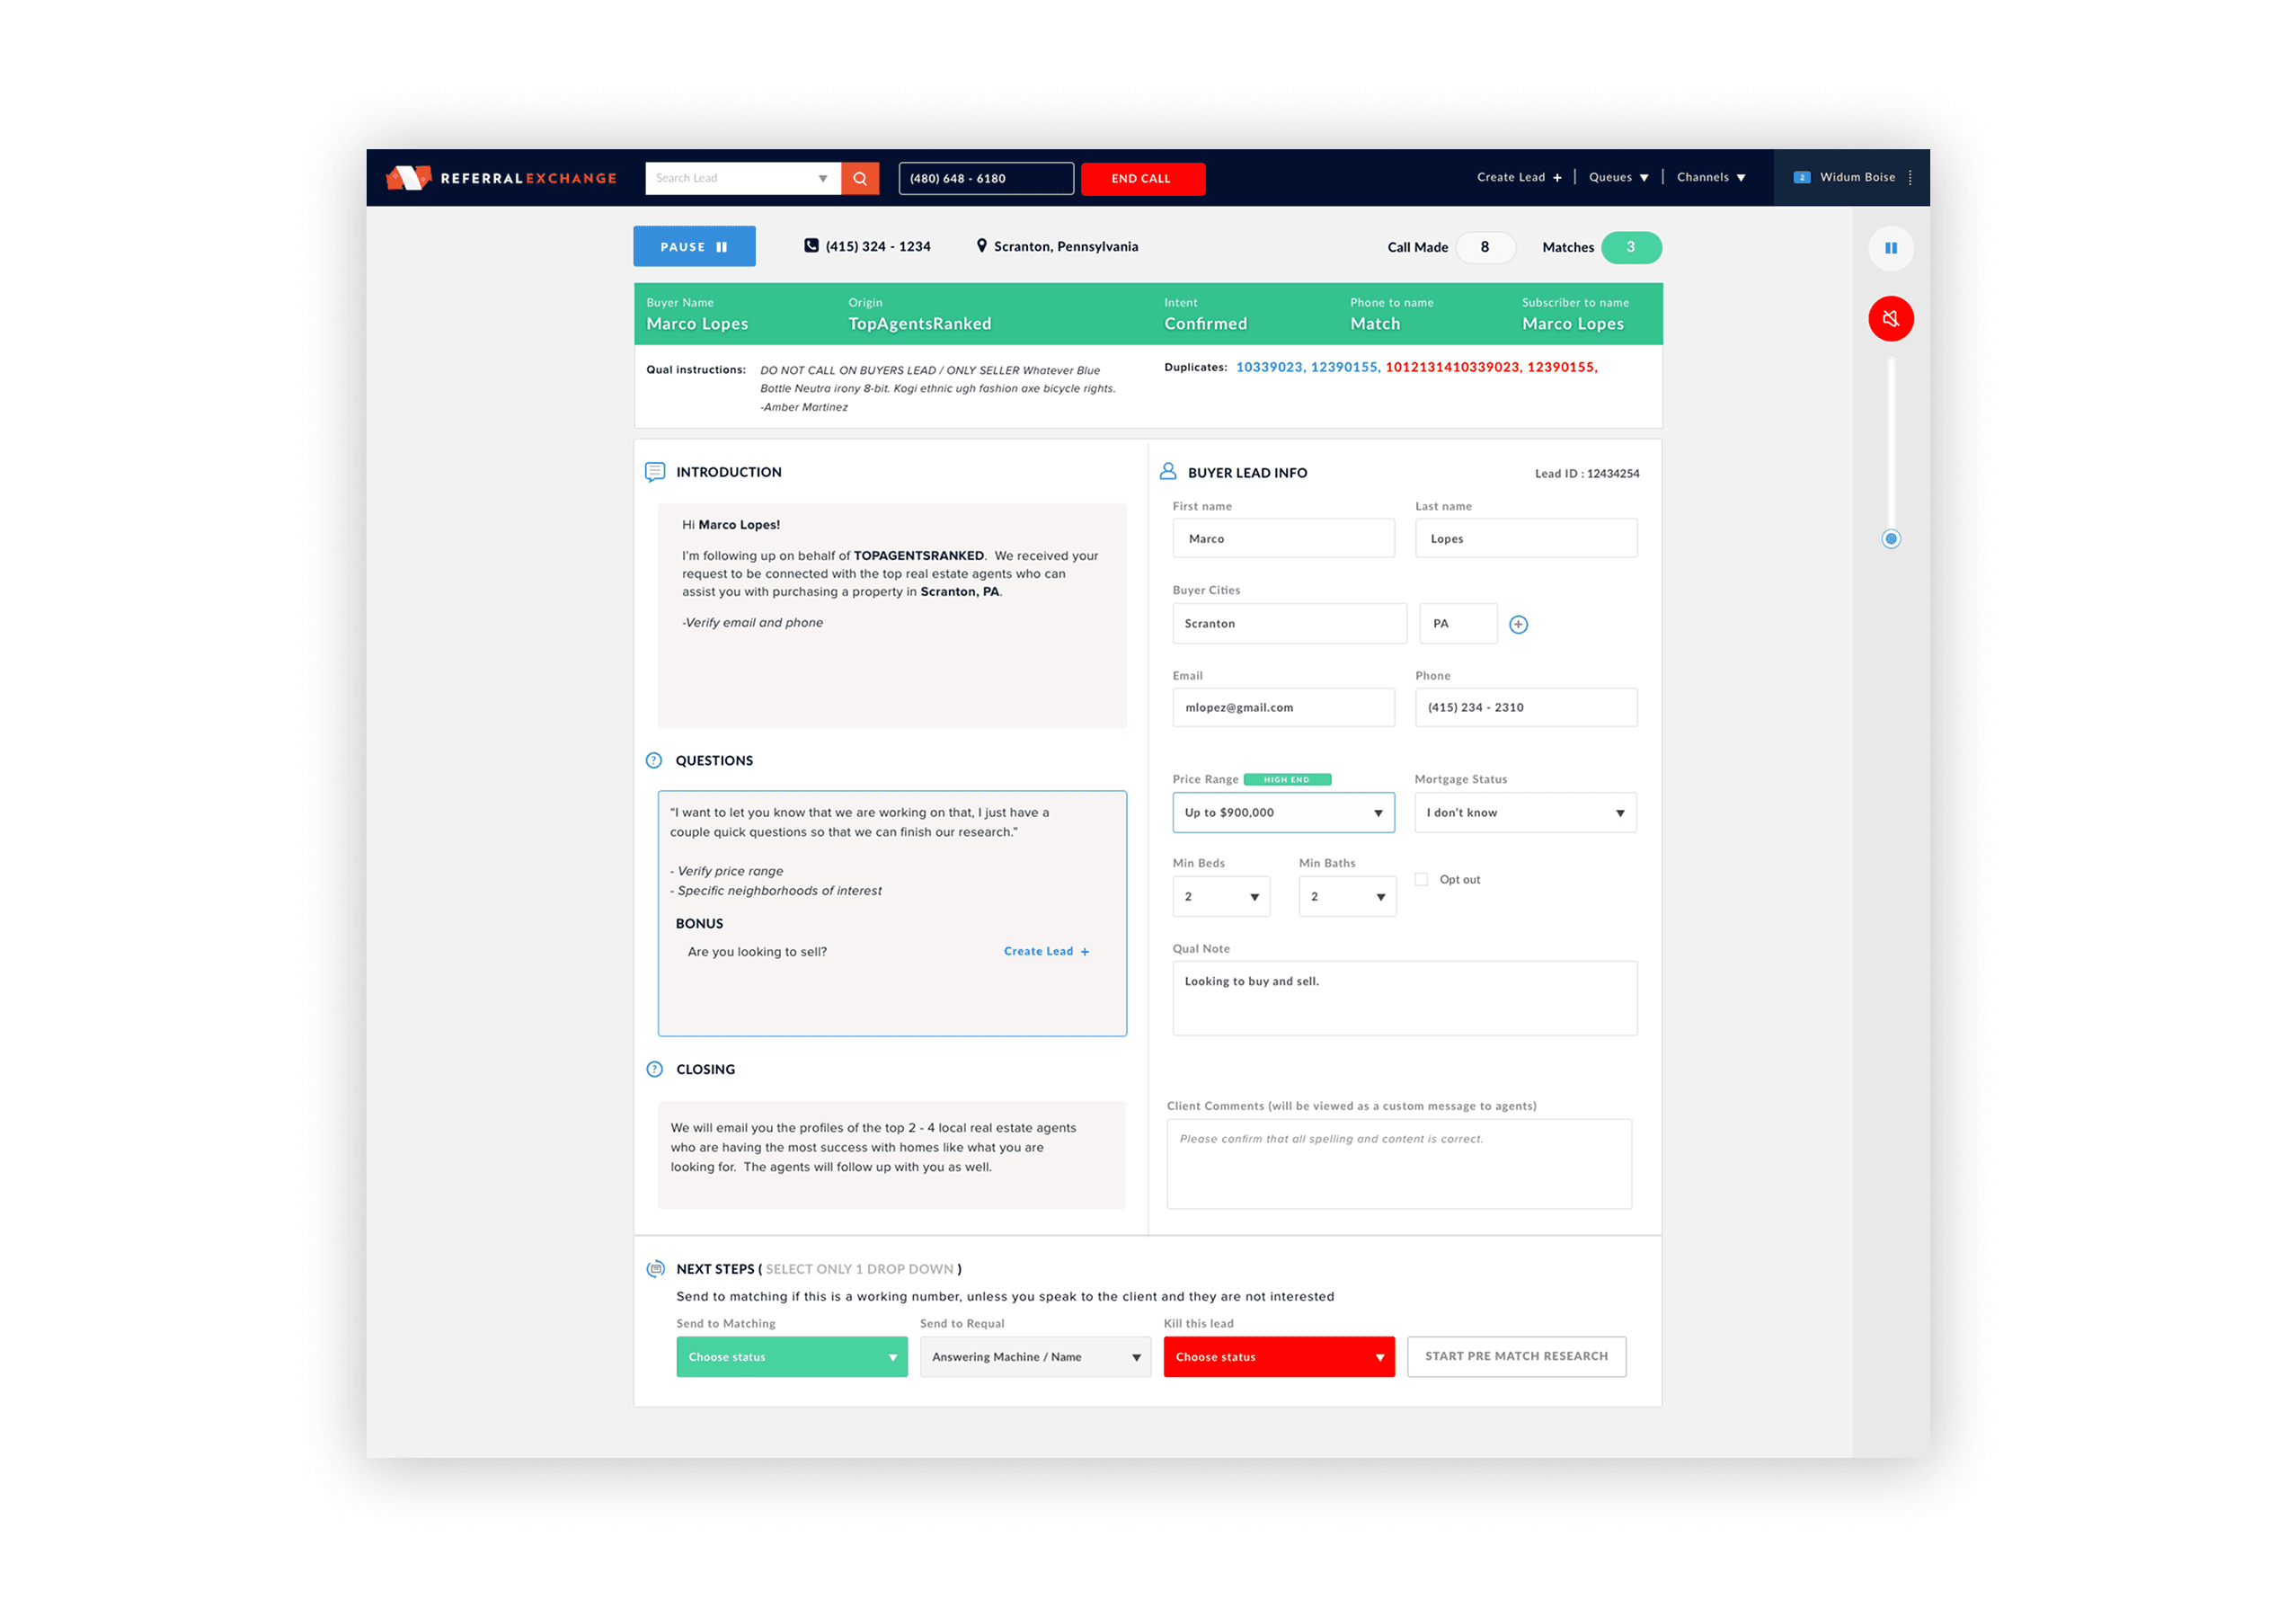Screen dimensions: 2296x1608
Task: Click the red mute microphone icon
Action: pyautogui.click(x=1890, y=319)
